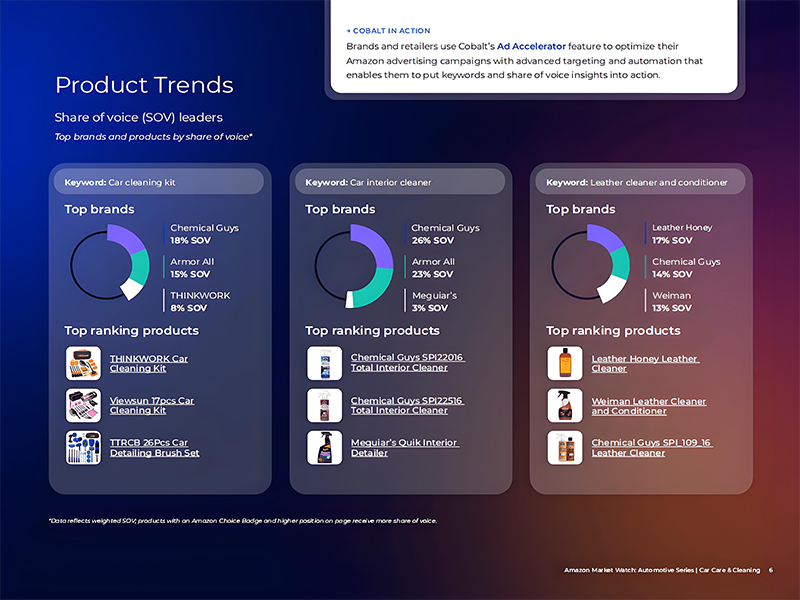Click the weighted SOV footnote text
The image size is (800, 600).
pos(243,521)
